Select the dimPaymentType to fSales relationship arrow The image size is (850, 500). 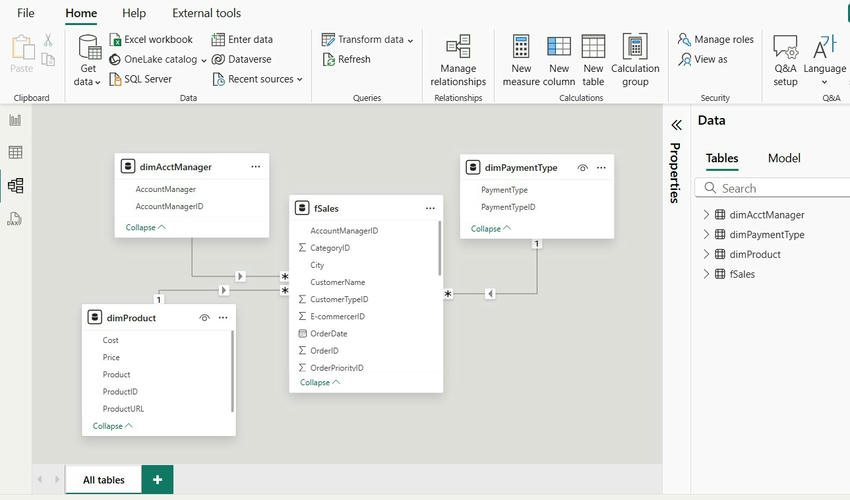490,293
